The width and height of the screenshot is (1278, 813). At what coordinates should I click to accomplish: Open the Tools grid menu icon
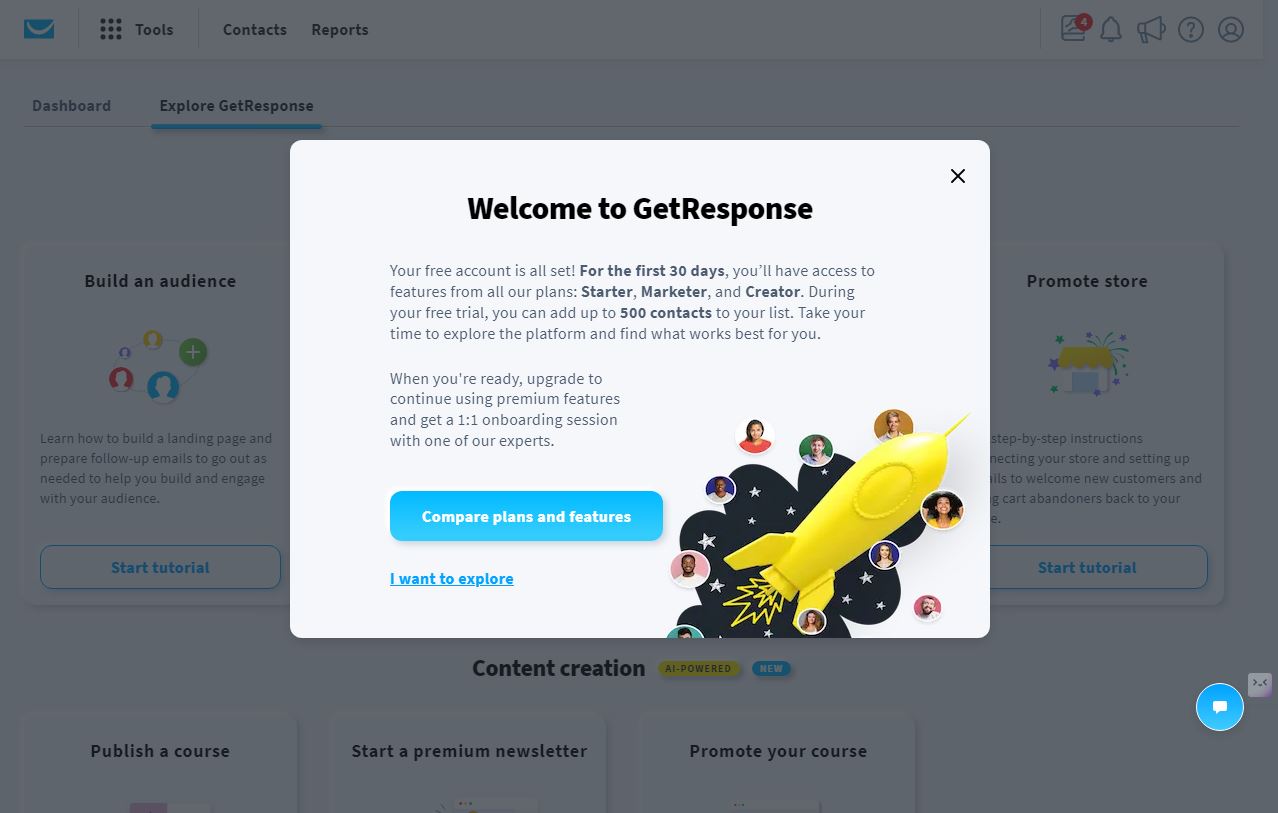[111, 29]
